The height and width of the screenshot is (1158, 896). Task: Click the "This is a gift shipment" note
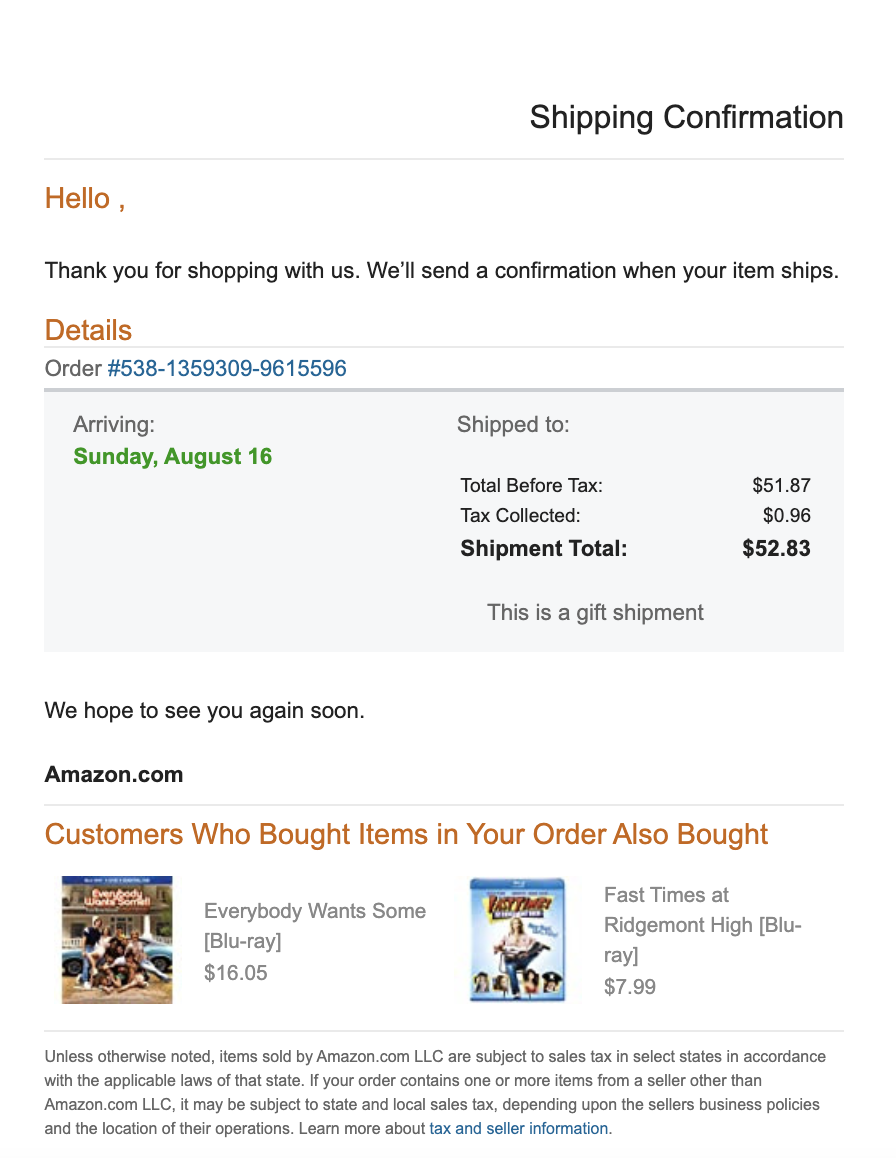pyautogui.click(x=595, y=612)
